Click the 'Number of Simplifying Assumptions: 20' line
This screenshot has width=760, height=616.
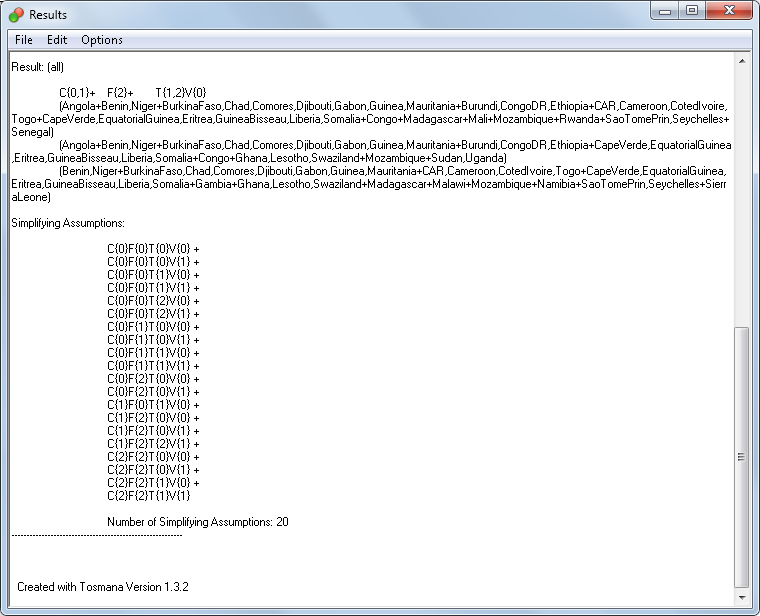click(197, 522)
